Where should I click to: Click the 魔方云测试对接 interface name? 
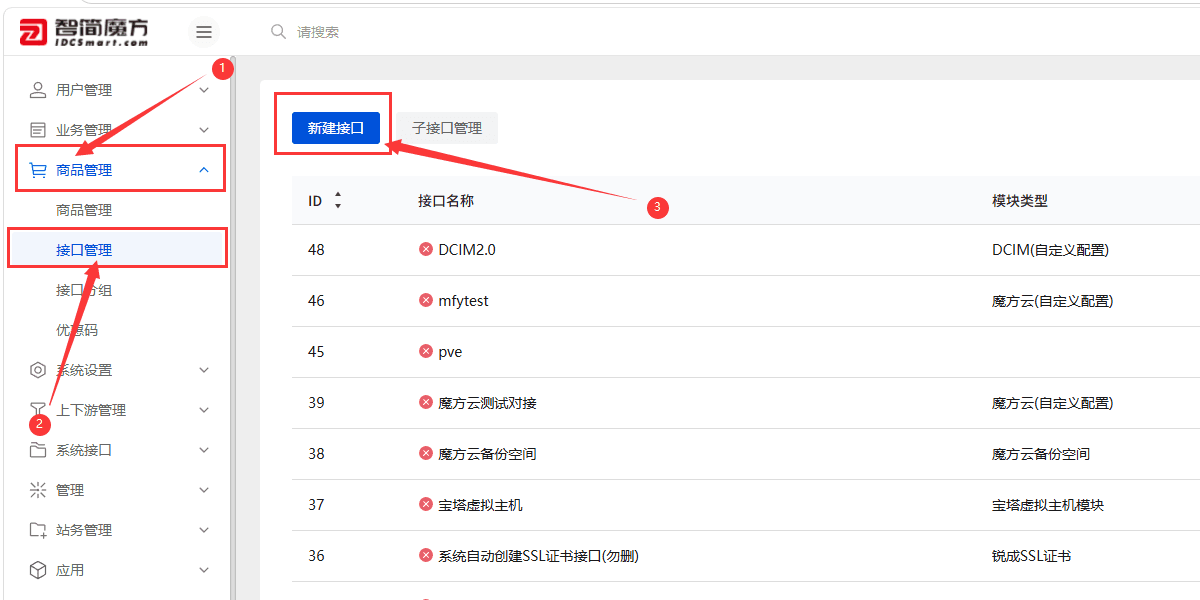coord(487,403)
